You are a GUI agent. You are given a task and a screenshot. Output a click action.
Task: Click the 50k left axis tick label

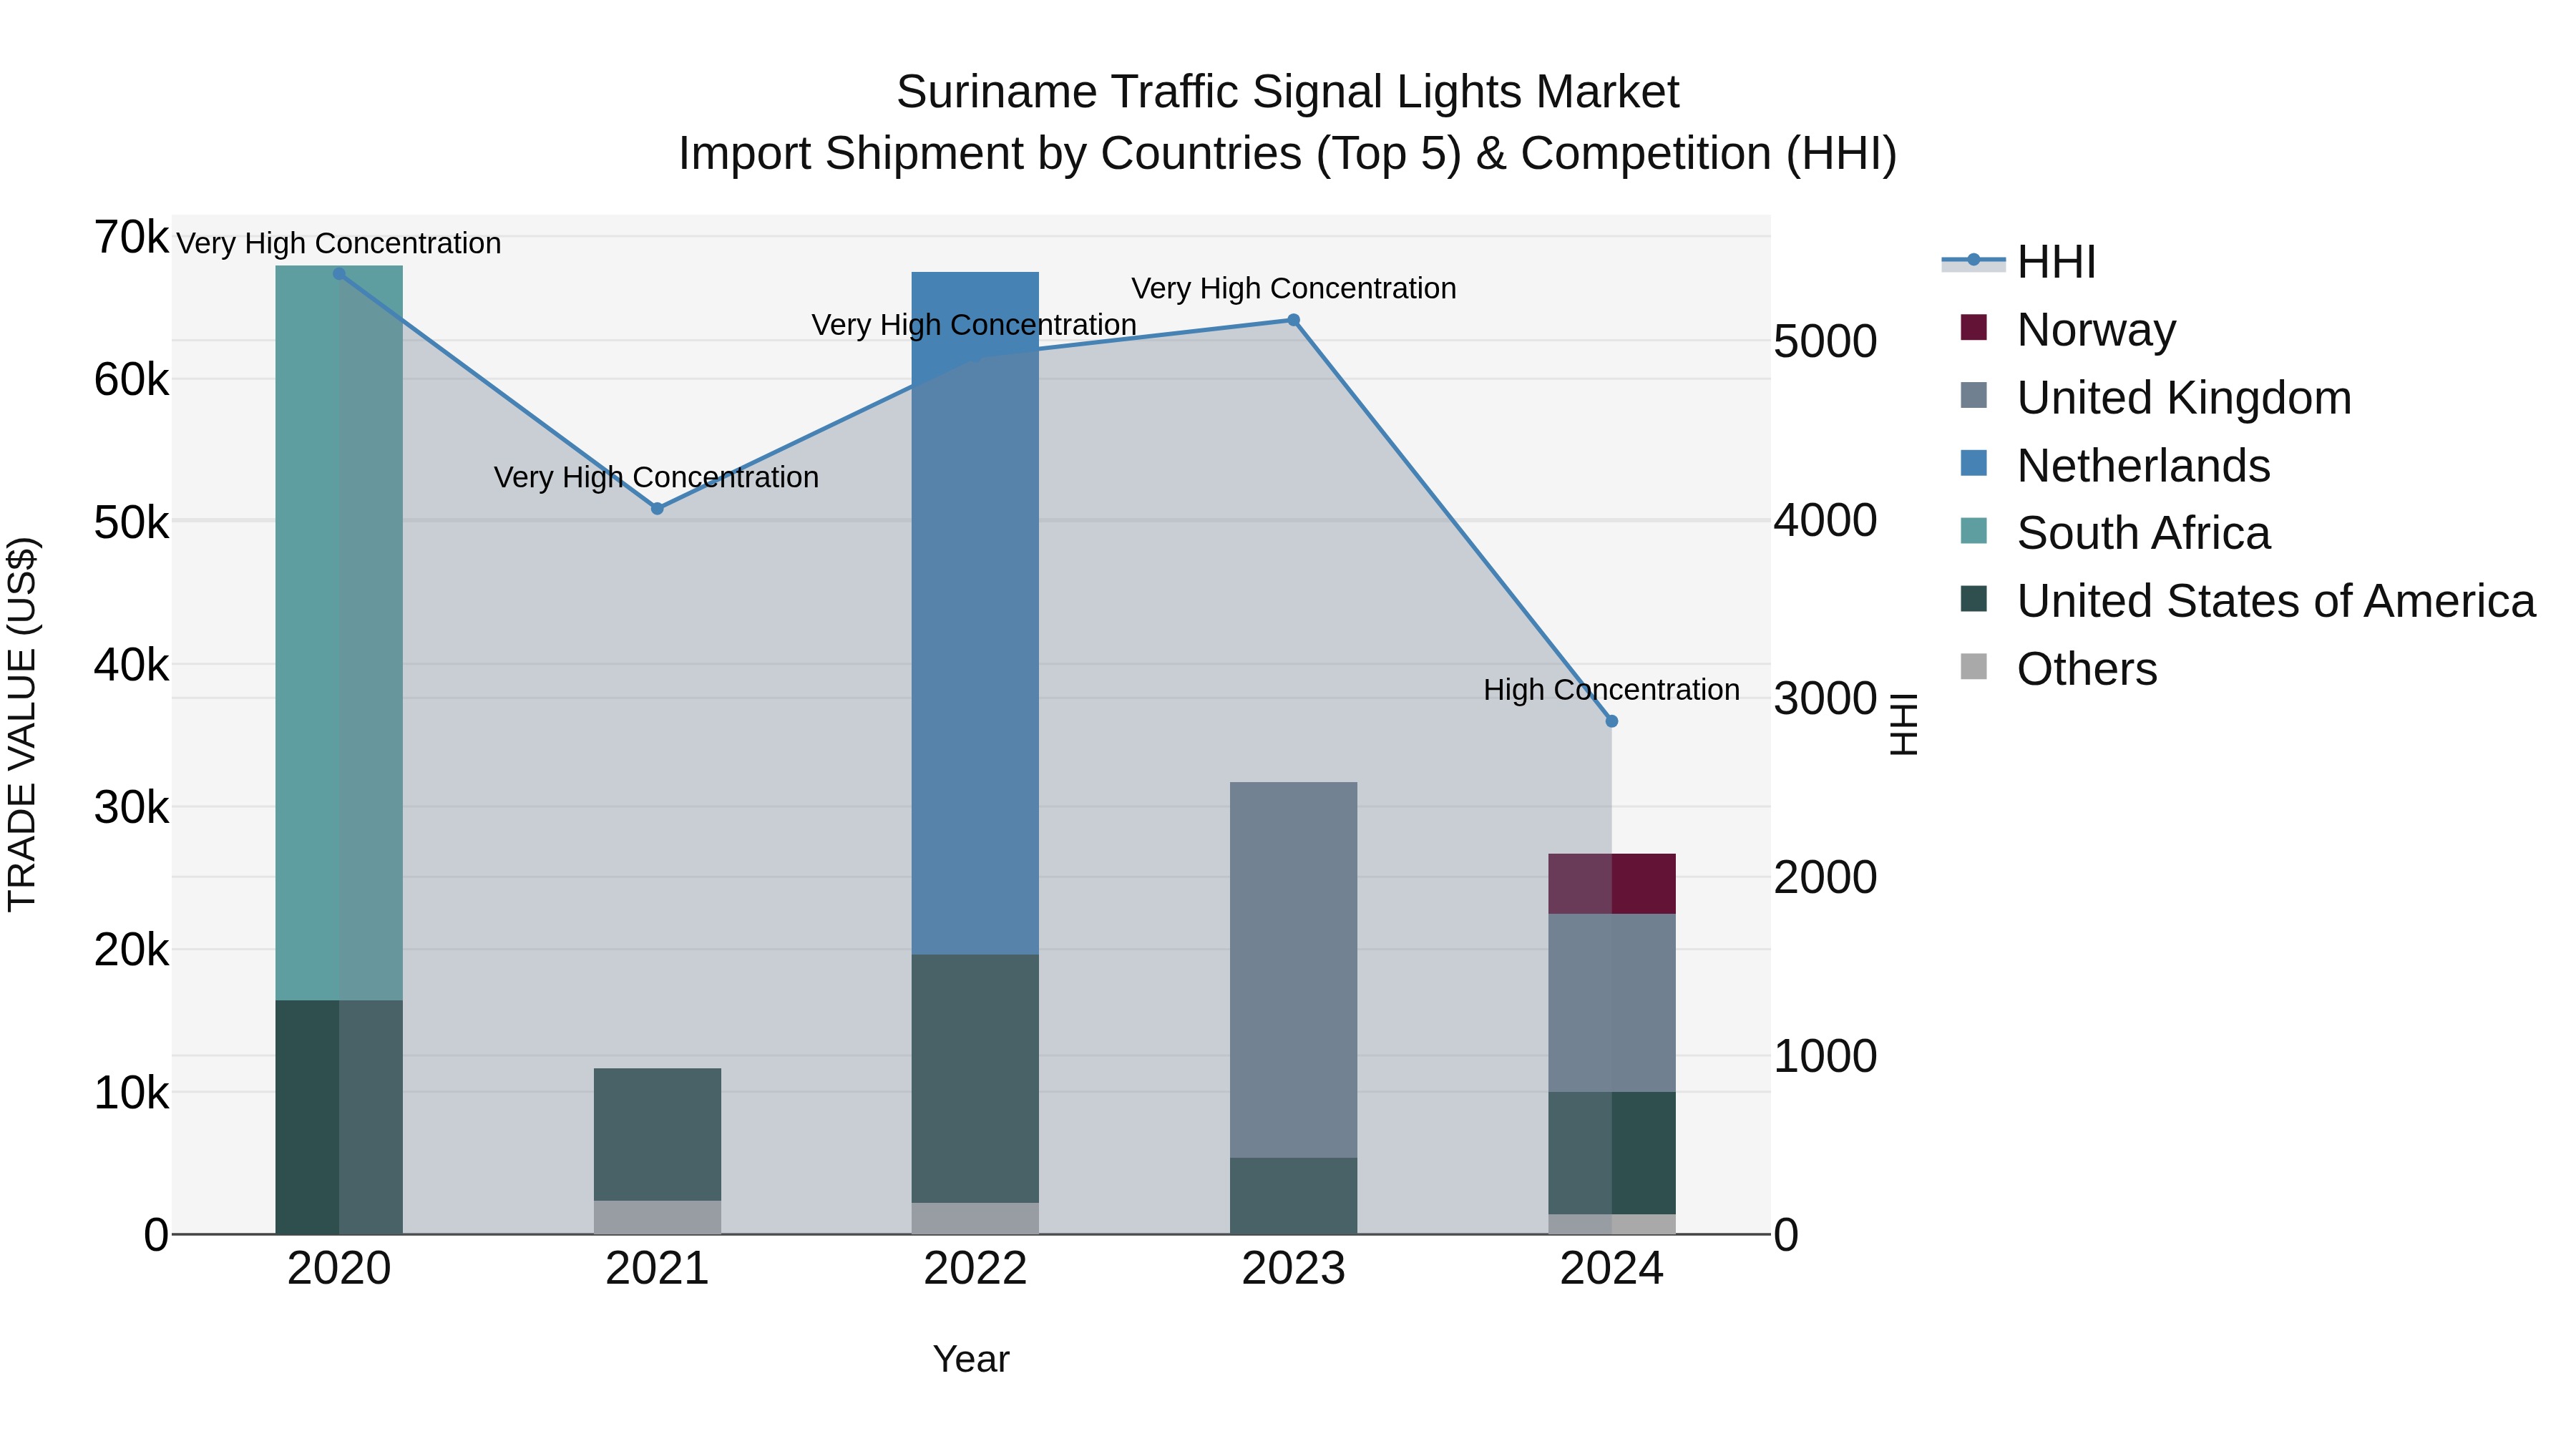click(131, 523)
